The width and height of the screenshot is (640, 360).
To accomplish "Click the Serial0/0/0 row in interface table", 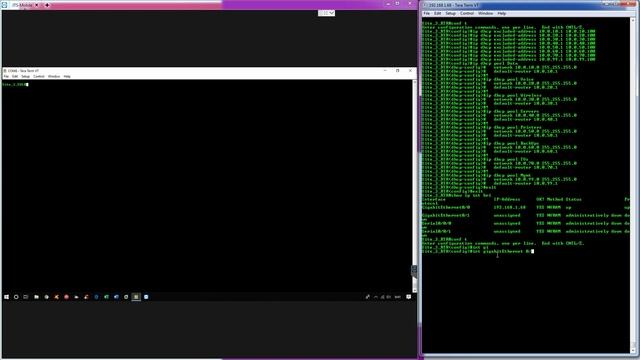I will coord(526,223).
